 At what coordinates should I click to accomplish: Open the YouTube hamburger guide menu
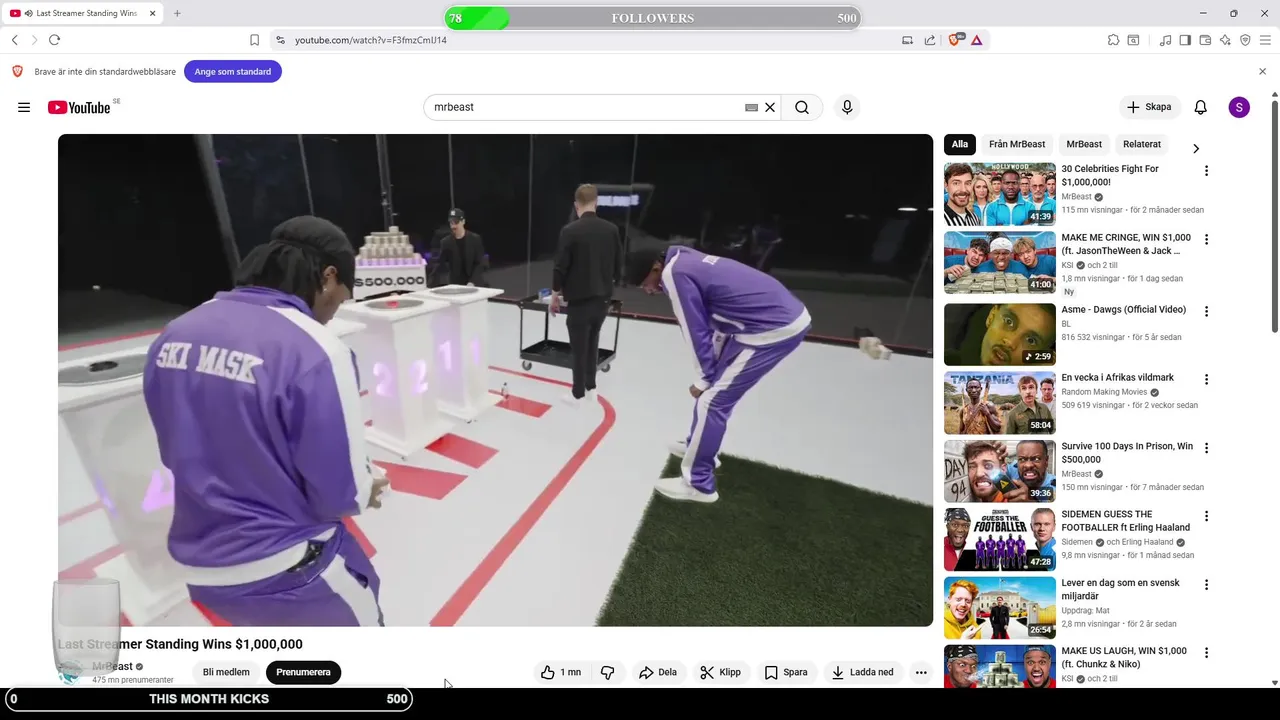(x=24, y=107)
